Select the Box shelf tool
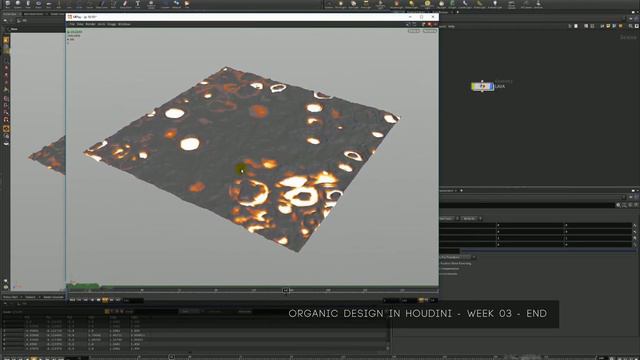This screenshot has width=640, height=360. click(x=7, y=4)
